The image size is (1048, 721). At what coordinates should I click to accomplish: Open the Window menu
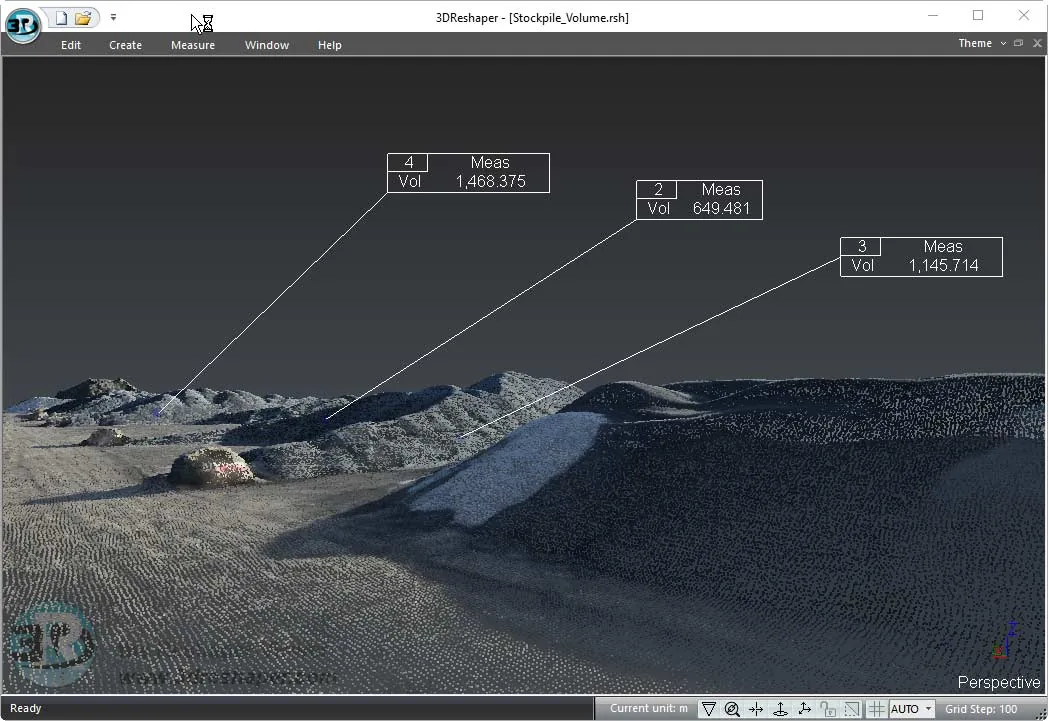(267, 45)
